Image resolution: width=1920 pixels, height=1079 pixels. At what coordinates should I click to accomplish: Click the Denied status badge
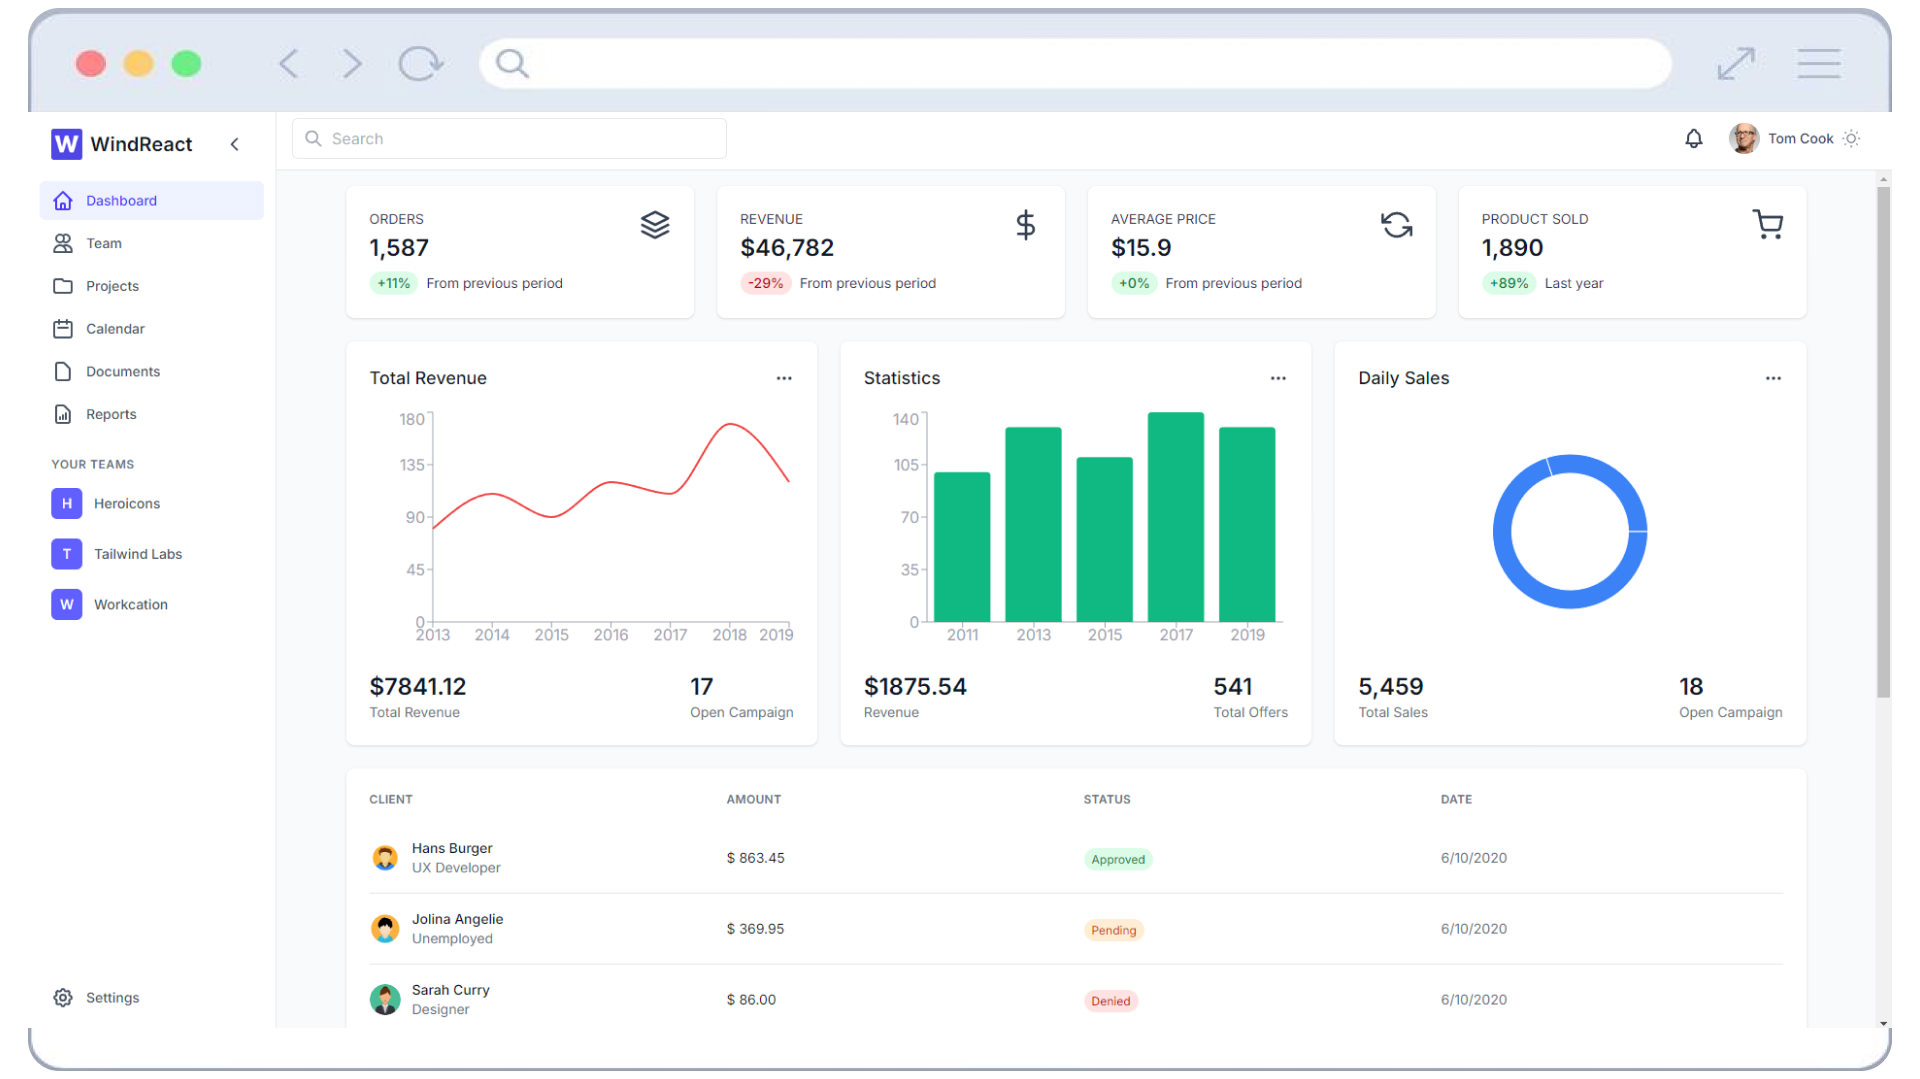pyautogui.click(x=1111, y=1001)
